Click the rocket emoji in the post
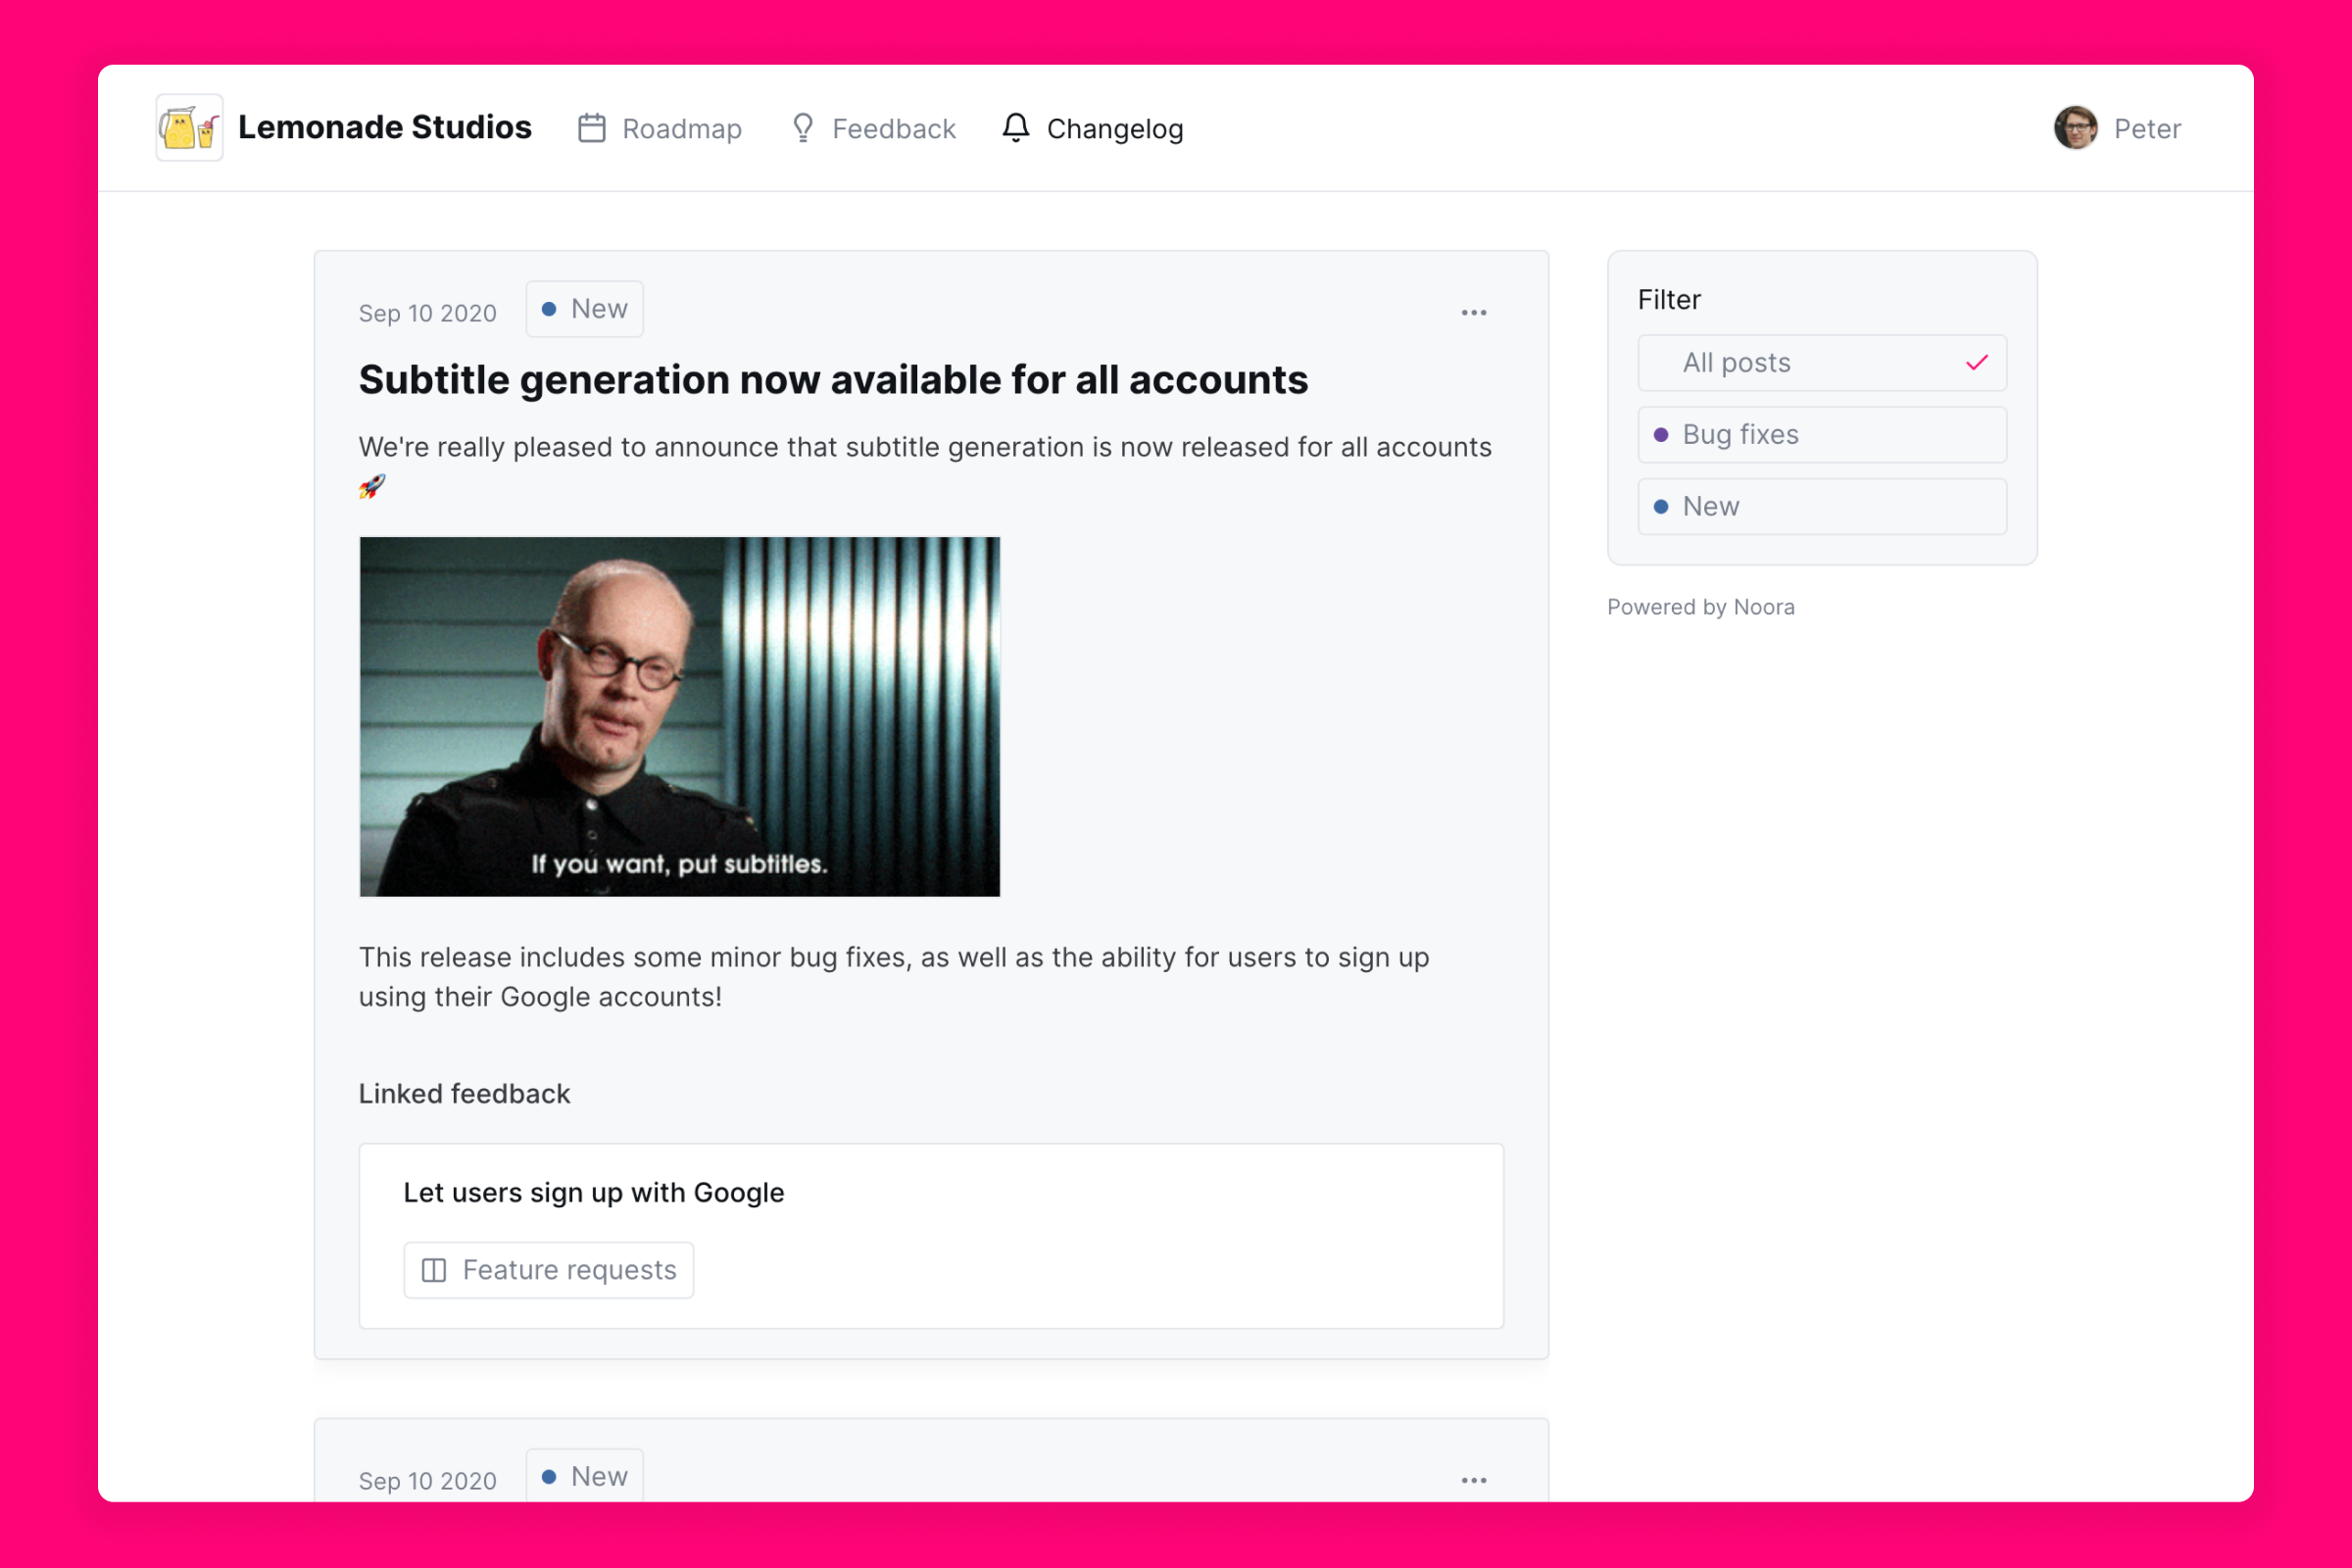The width and height of the screenshot is (2352, 1568). point(372,487)
